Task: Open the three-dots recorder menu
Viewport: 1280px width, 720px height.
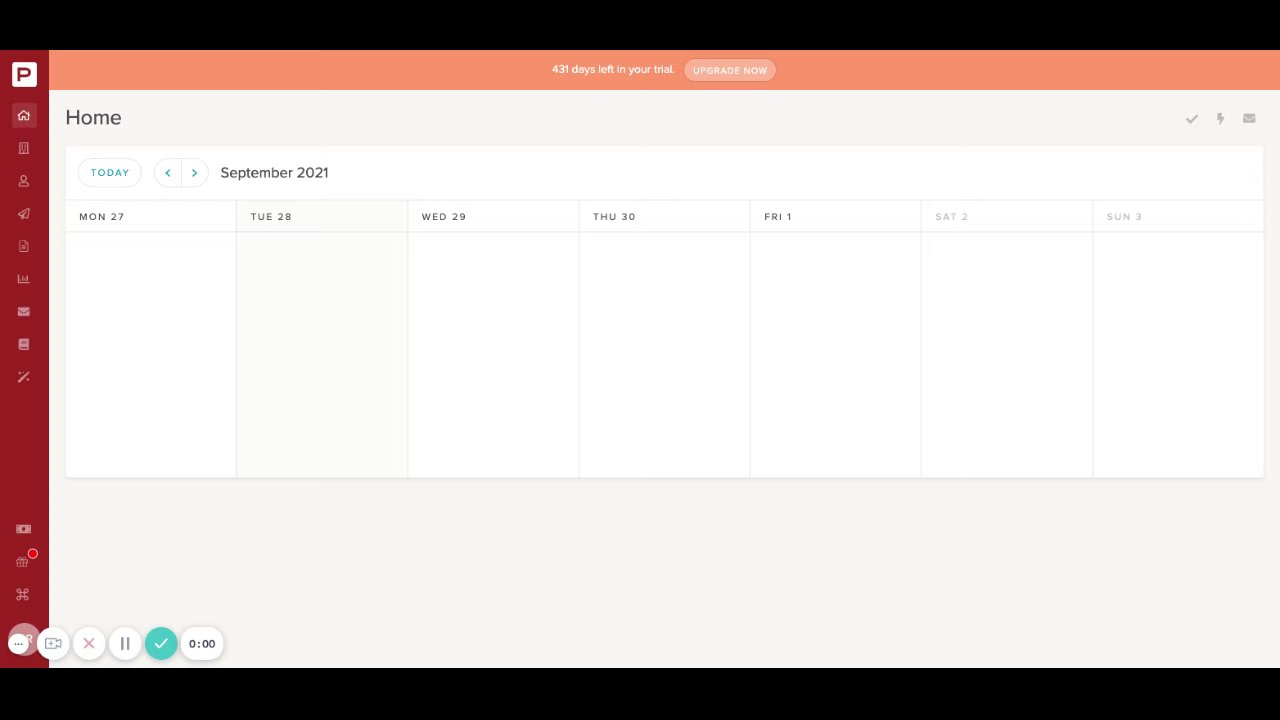Action: (19, 644)
